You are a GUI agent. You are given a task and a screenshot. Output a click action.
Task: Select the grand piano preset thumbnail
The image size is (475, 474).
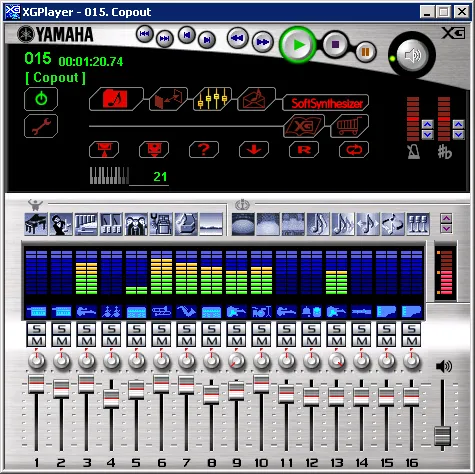tap(36, 224)
